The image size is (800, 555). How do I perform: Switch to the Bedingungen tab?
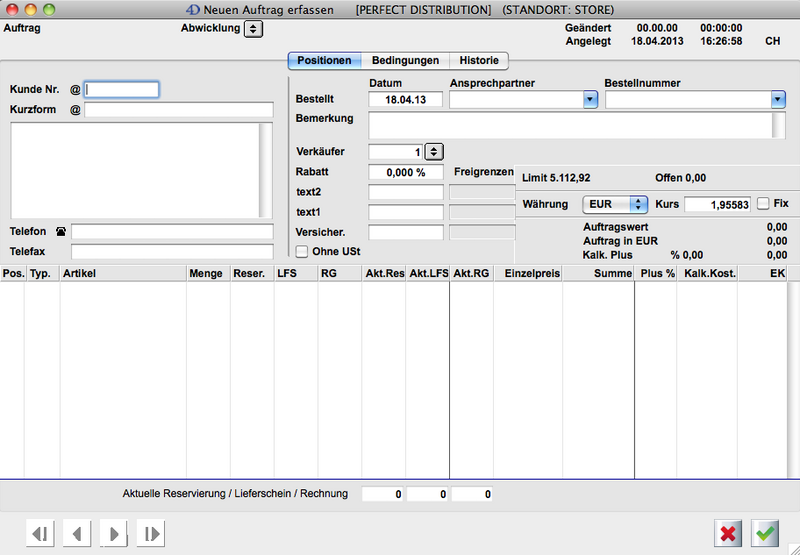[404, 60]
